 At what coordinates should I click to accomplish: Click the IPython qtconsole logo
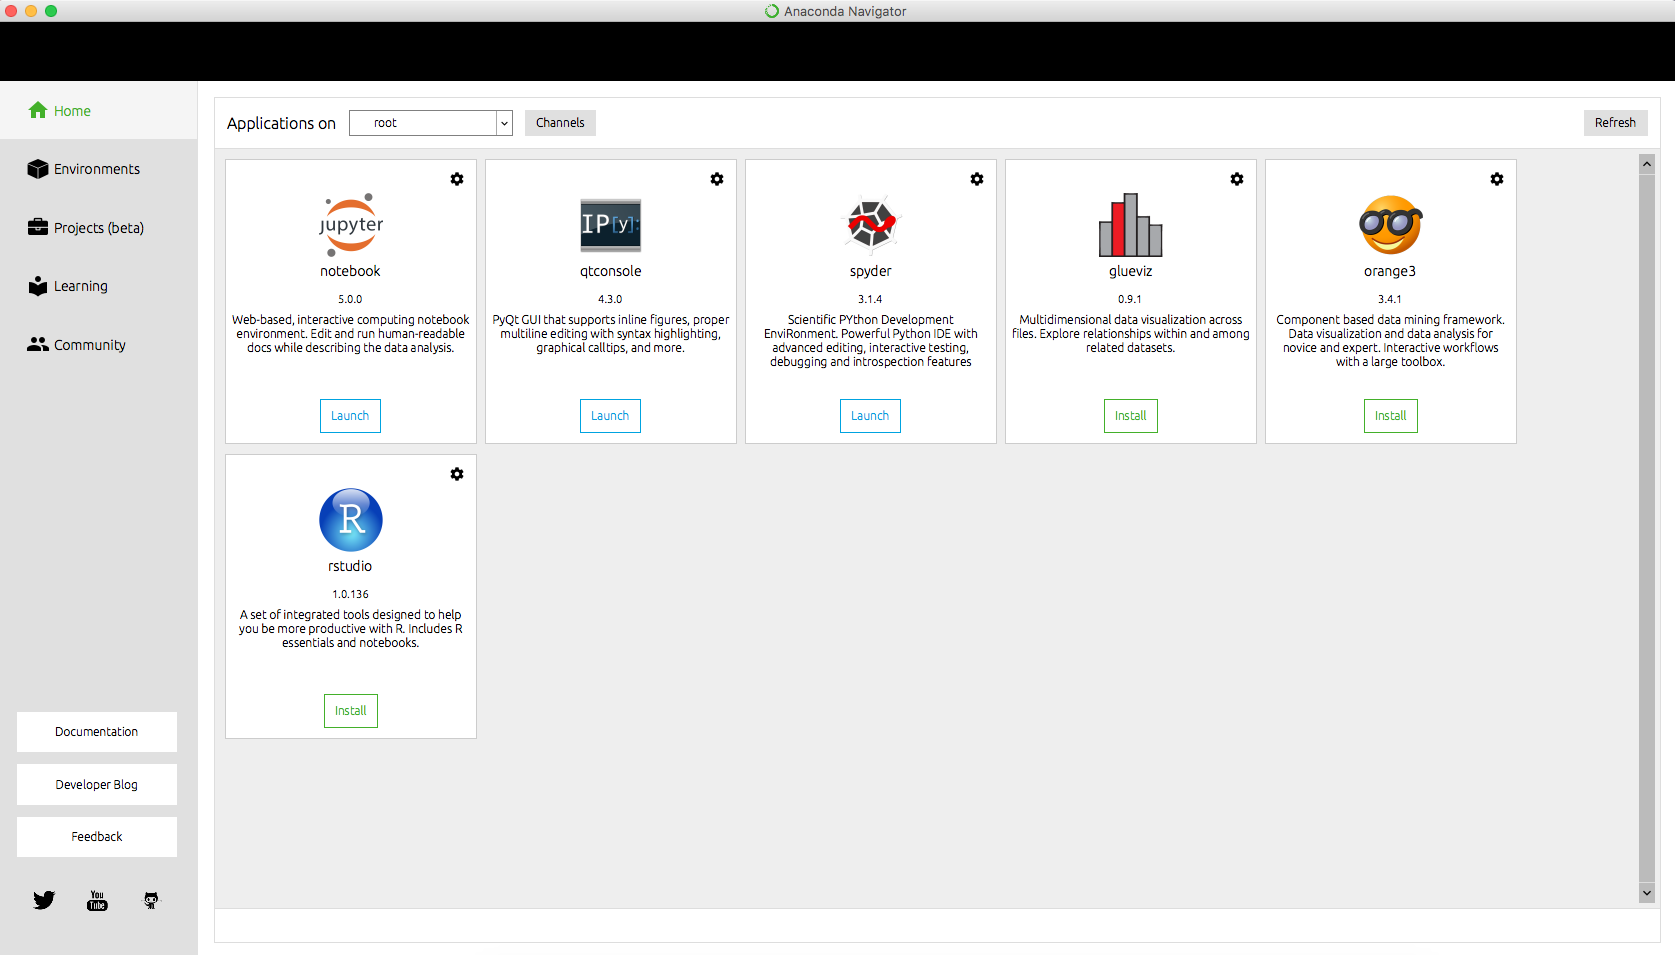click(x=611, y=225)
